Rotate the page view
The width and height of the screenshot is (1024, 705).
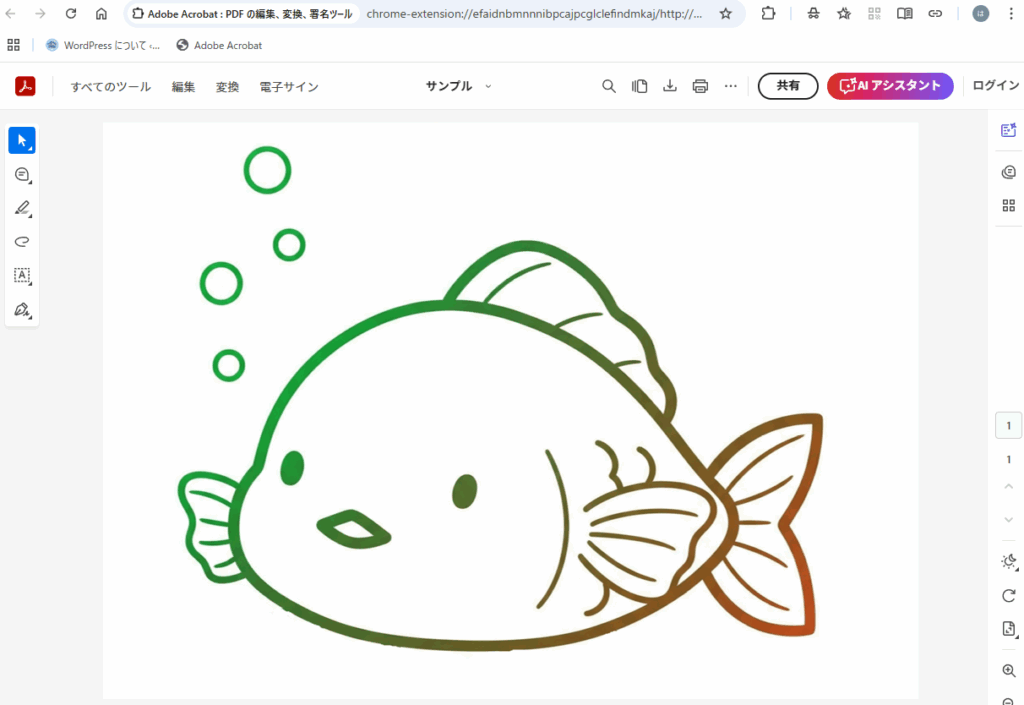[x=1008, y=596]
